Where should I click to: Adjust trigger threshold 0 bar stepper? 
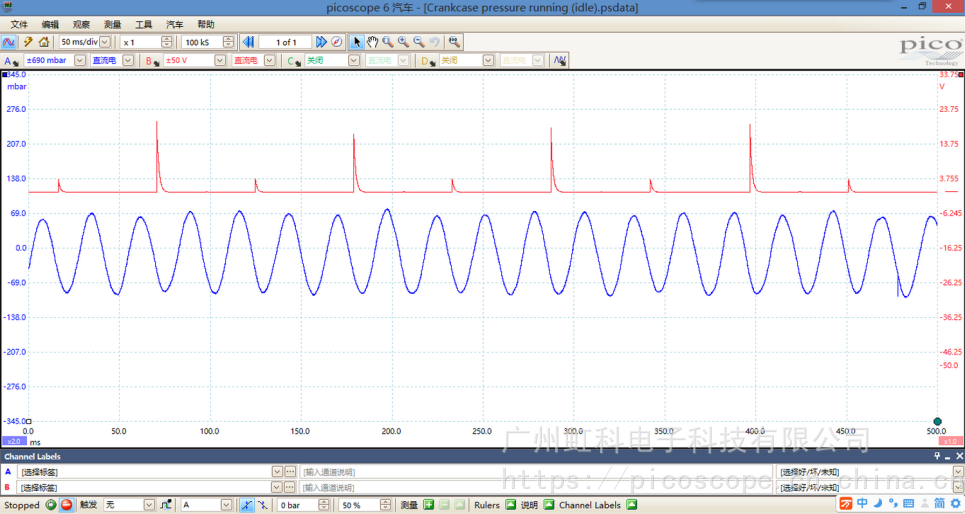pyautogui.click(x=324, y=505)
